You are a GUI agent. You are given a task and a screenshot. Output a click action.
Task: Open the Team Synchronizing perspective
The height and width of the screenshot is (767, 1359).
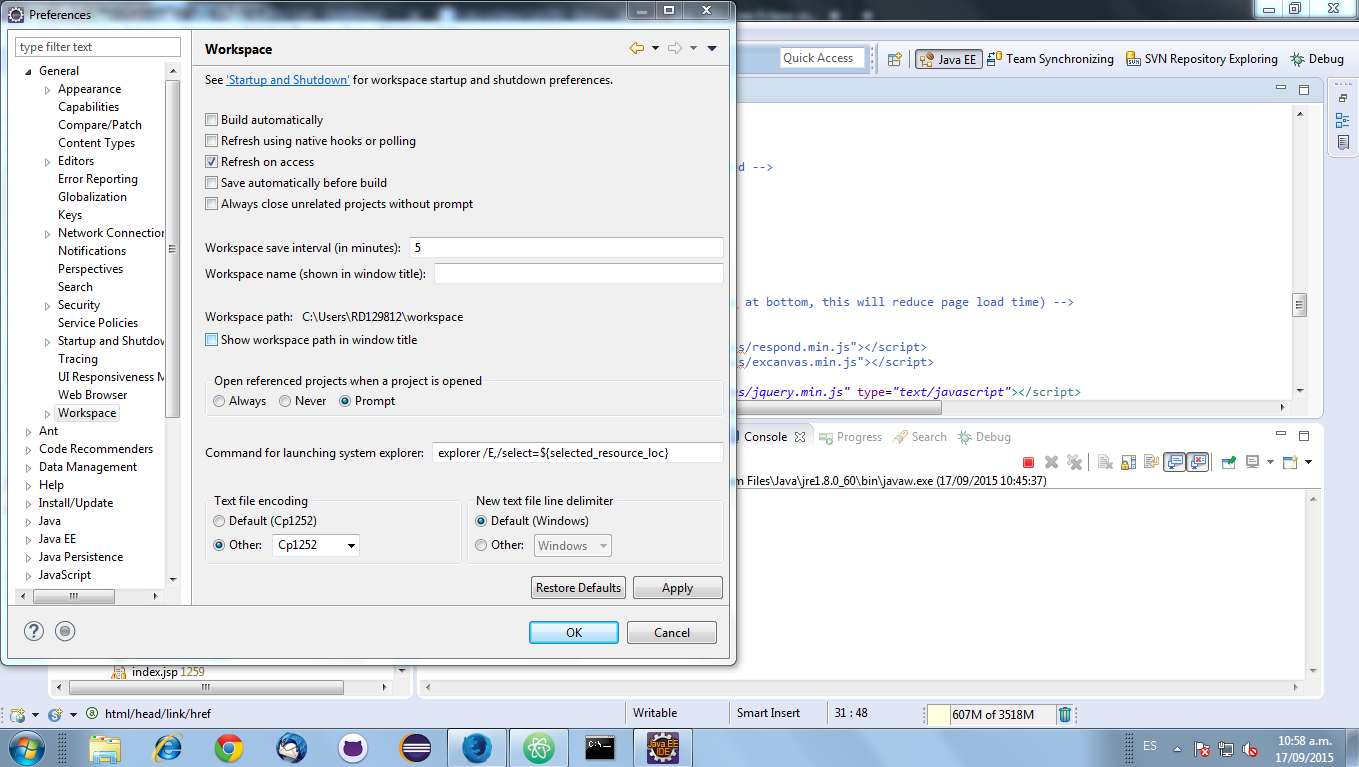coord(1050,59)
